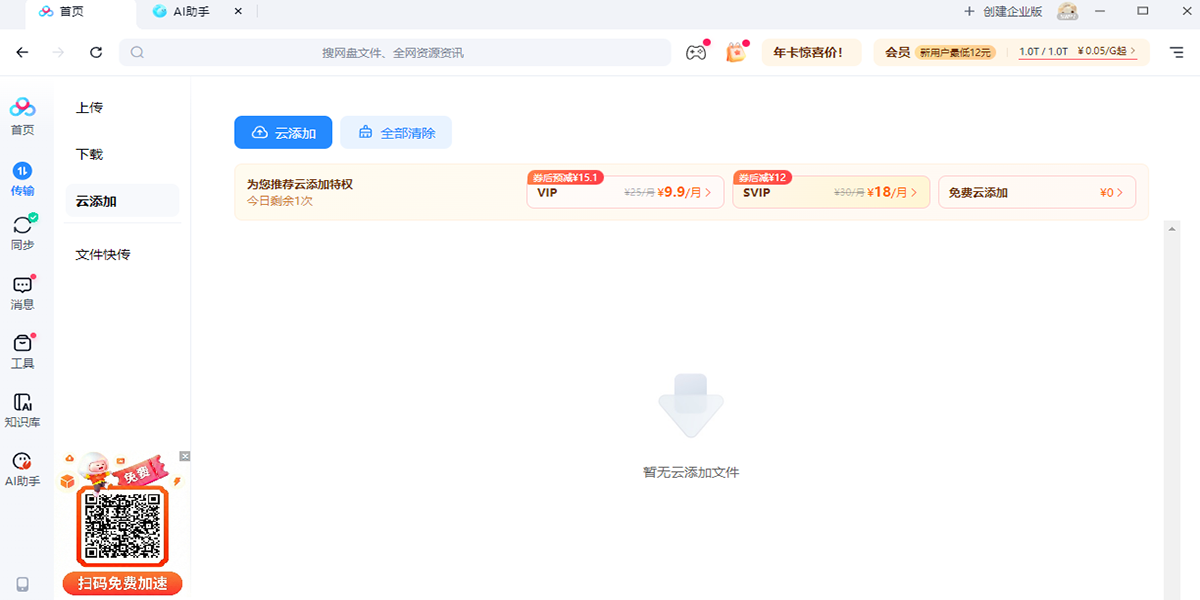Open the 消息 messages icon
1200x600 pixels.
[x=22, y=293]
